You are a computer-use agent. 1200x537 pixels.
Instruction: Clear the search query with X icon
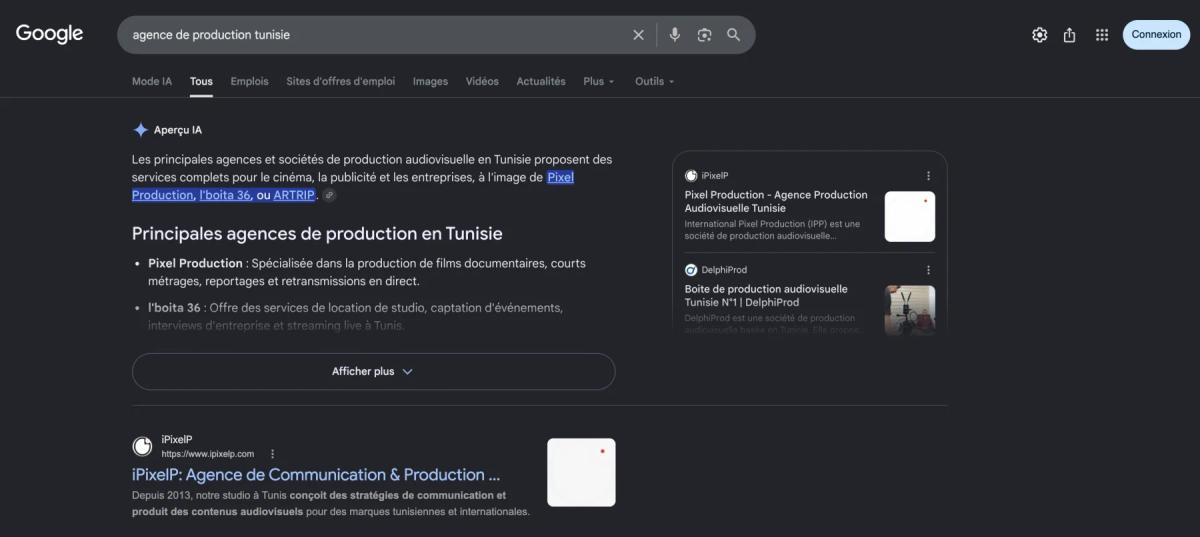pyautogui.click(x=638, y=35)
